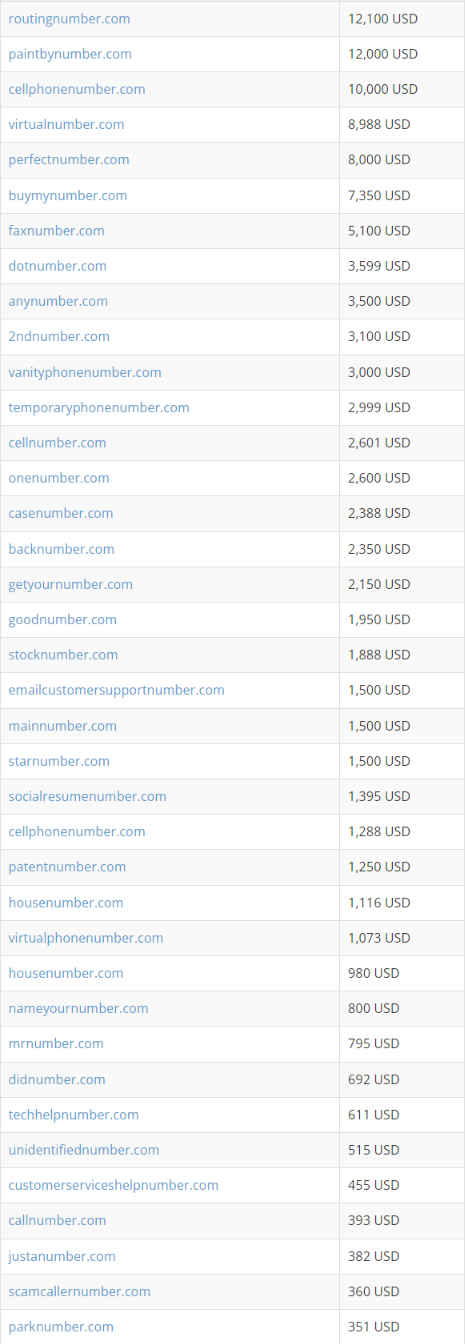Open faxnumber.com link
465x1344 pixels.
(56, 231)
